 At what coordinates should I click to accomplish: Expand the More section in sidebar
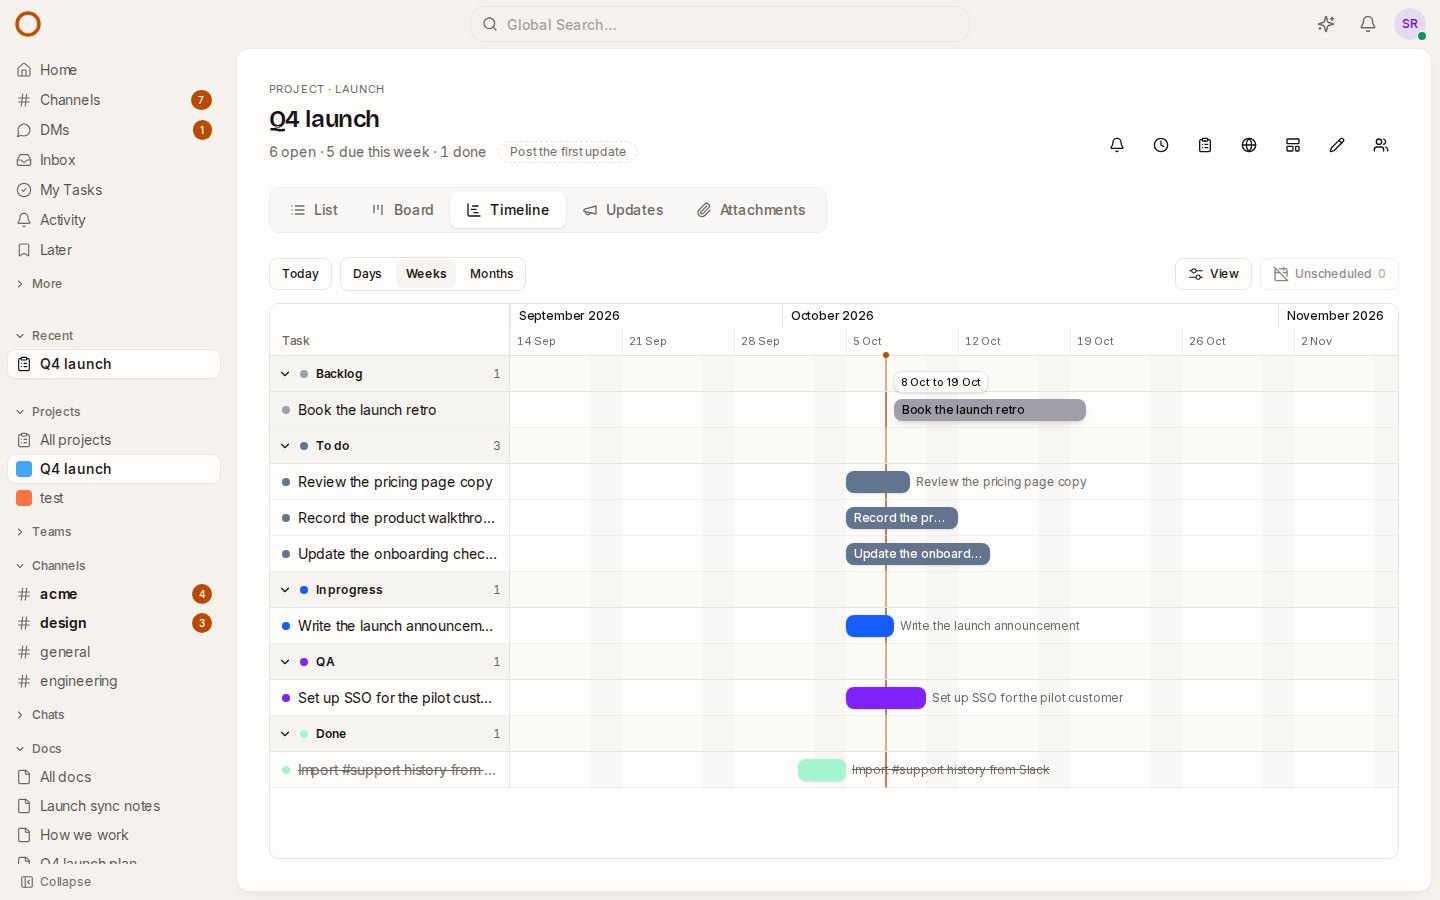click(x=40, y=284)
